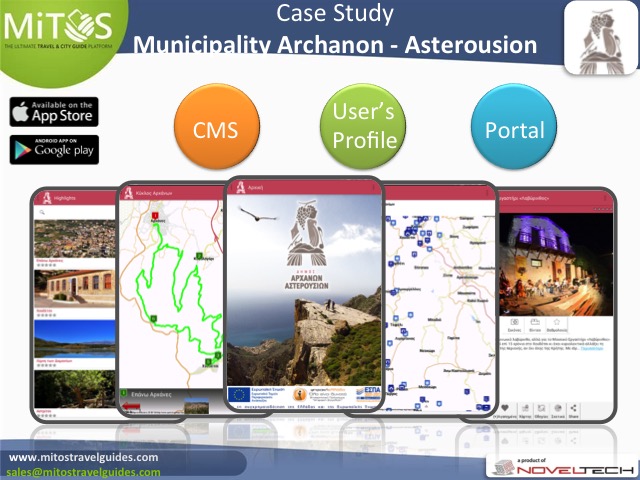Tap the blue 'read more' link in the description
This screenshot has height=480, width=640.
(x=591, y=349)
